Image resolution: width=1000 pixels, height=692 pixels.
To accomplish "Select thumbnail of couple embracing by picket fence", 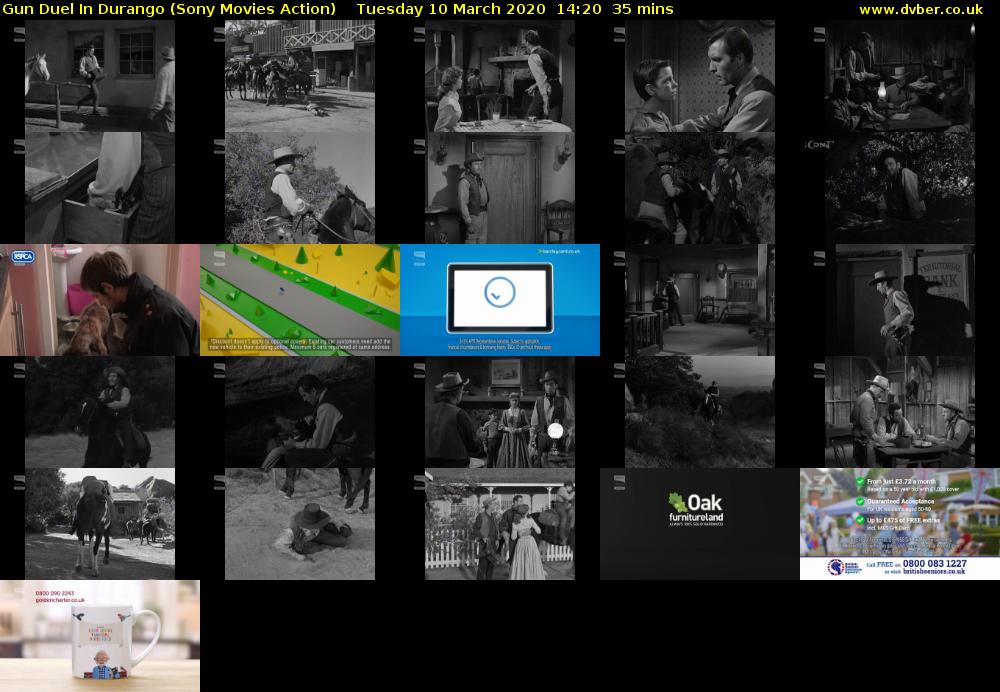I will pyautogui.click(x=500, y=524).
